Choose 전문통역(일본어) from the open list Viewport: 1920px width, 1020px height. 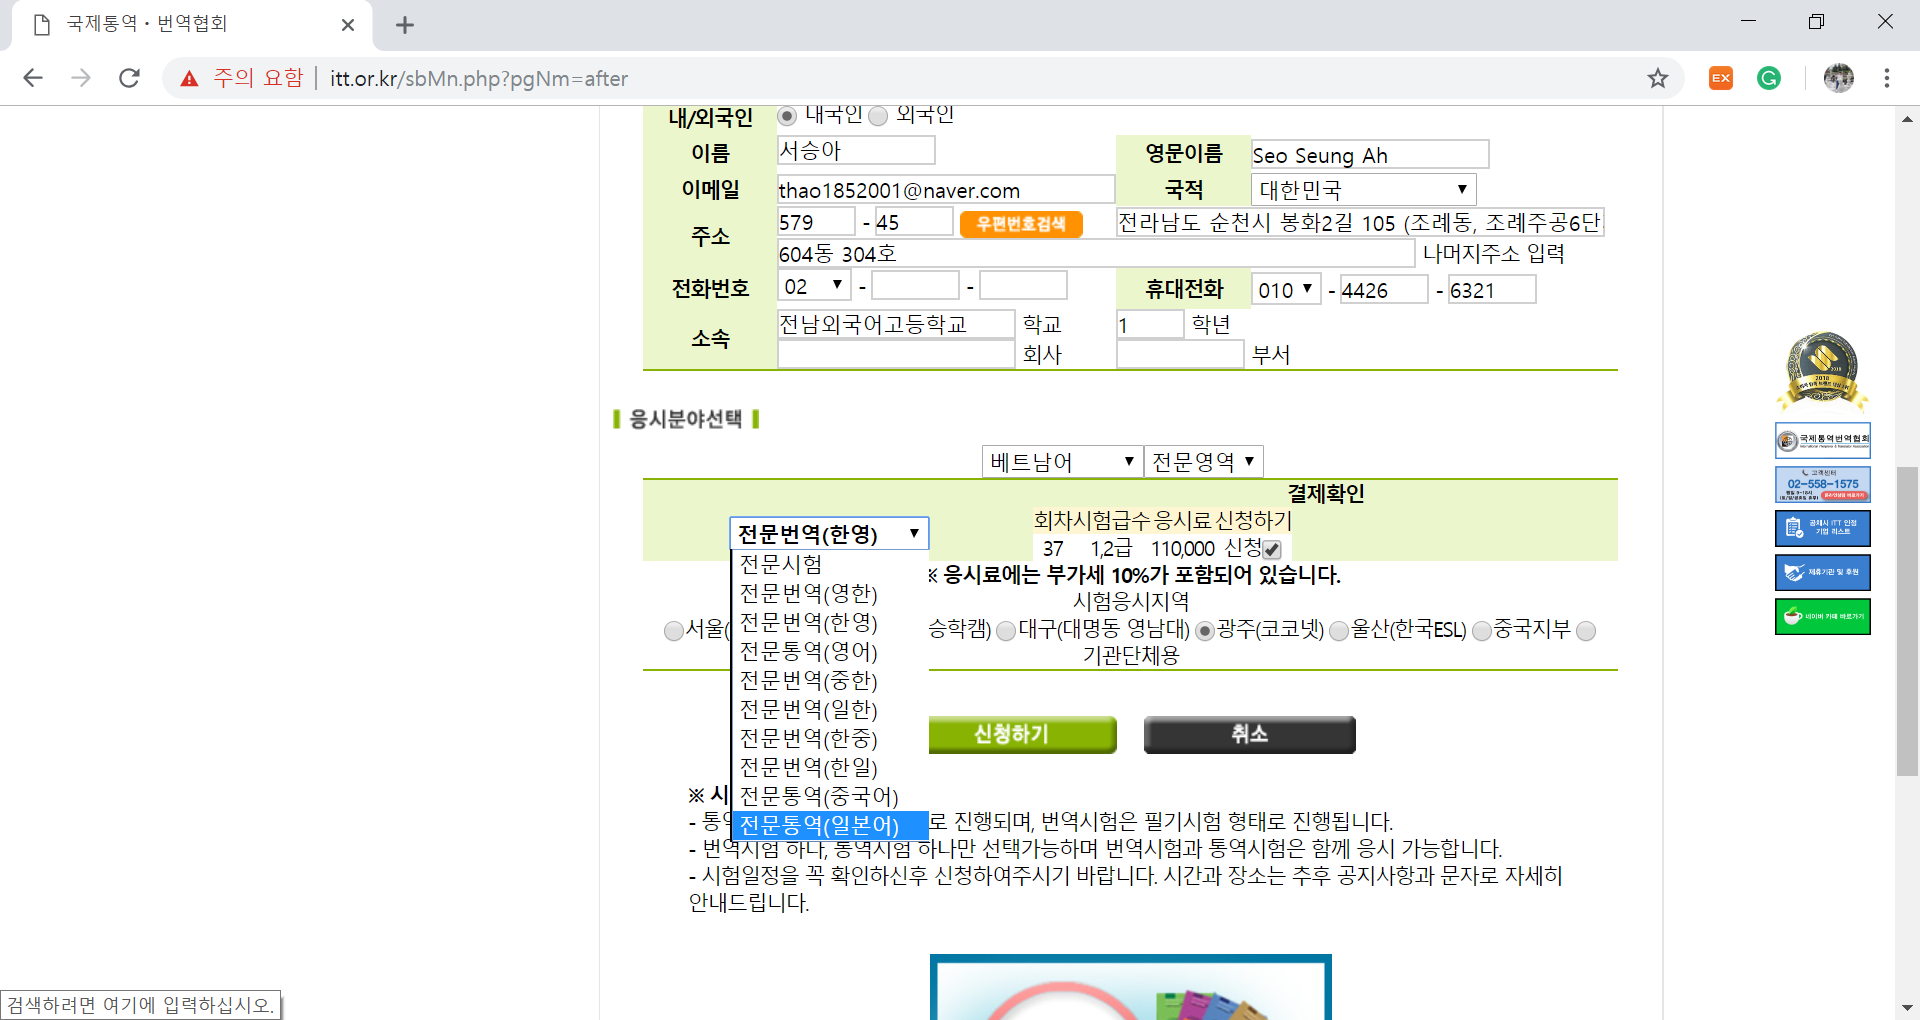819,825
